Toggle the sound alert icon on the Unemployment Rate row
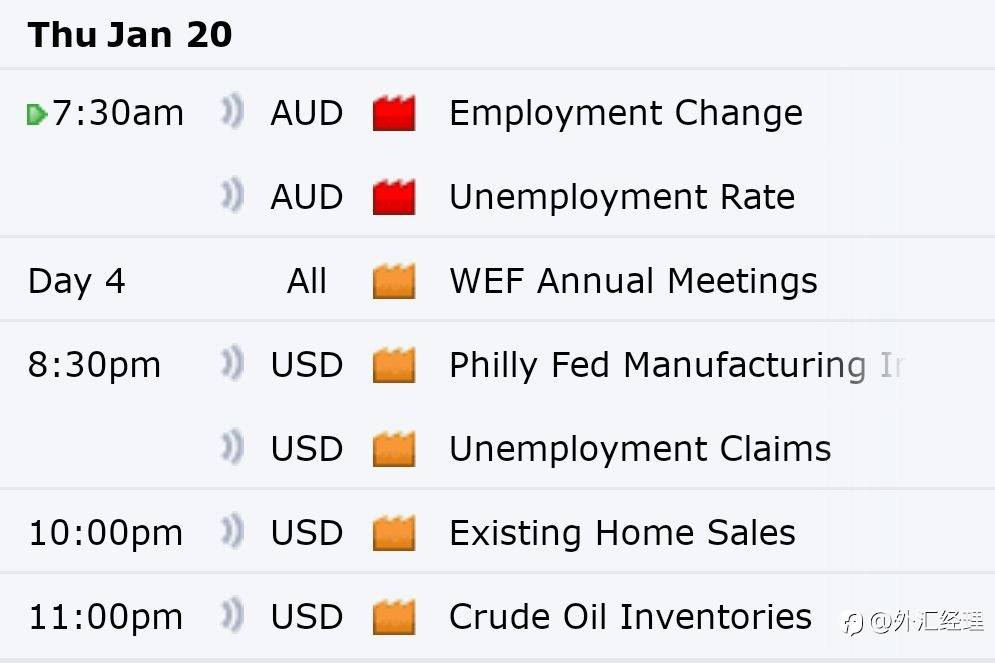 [232, 195]
